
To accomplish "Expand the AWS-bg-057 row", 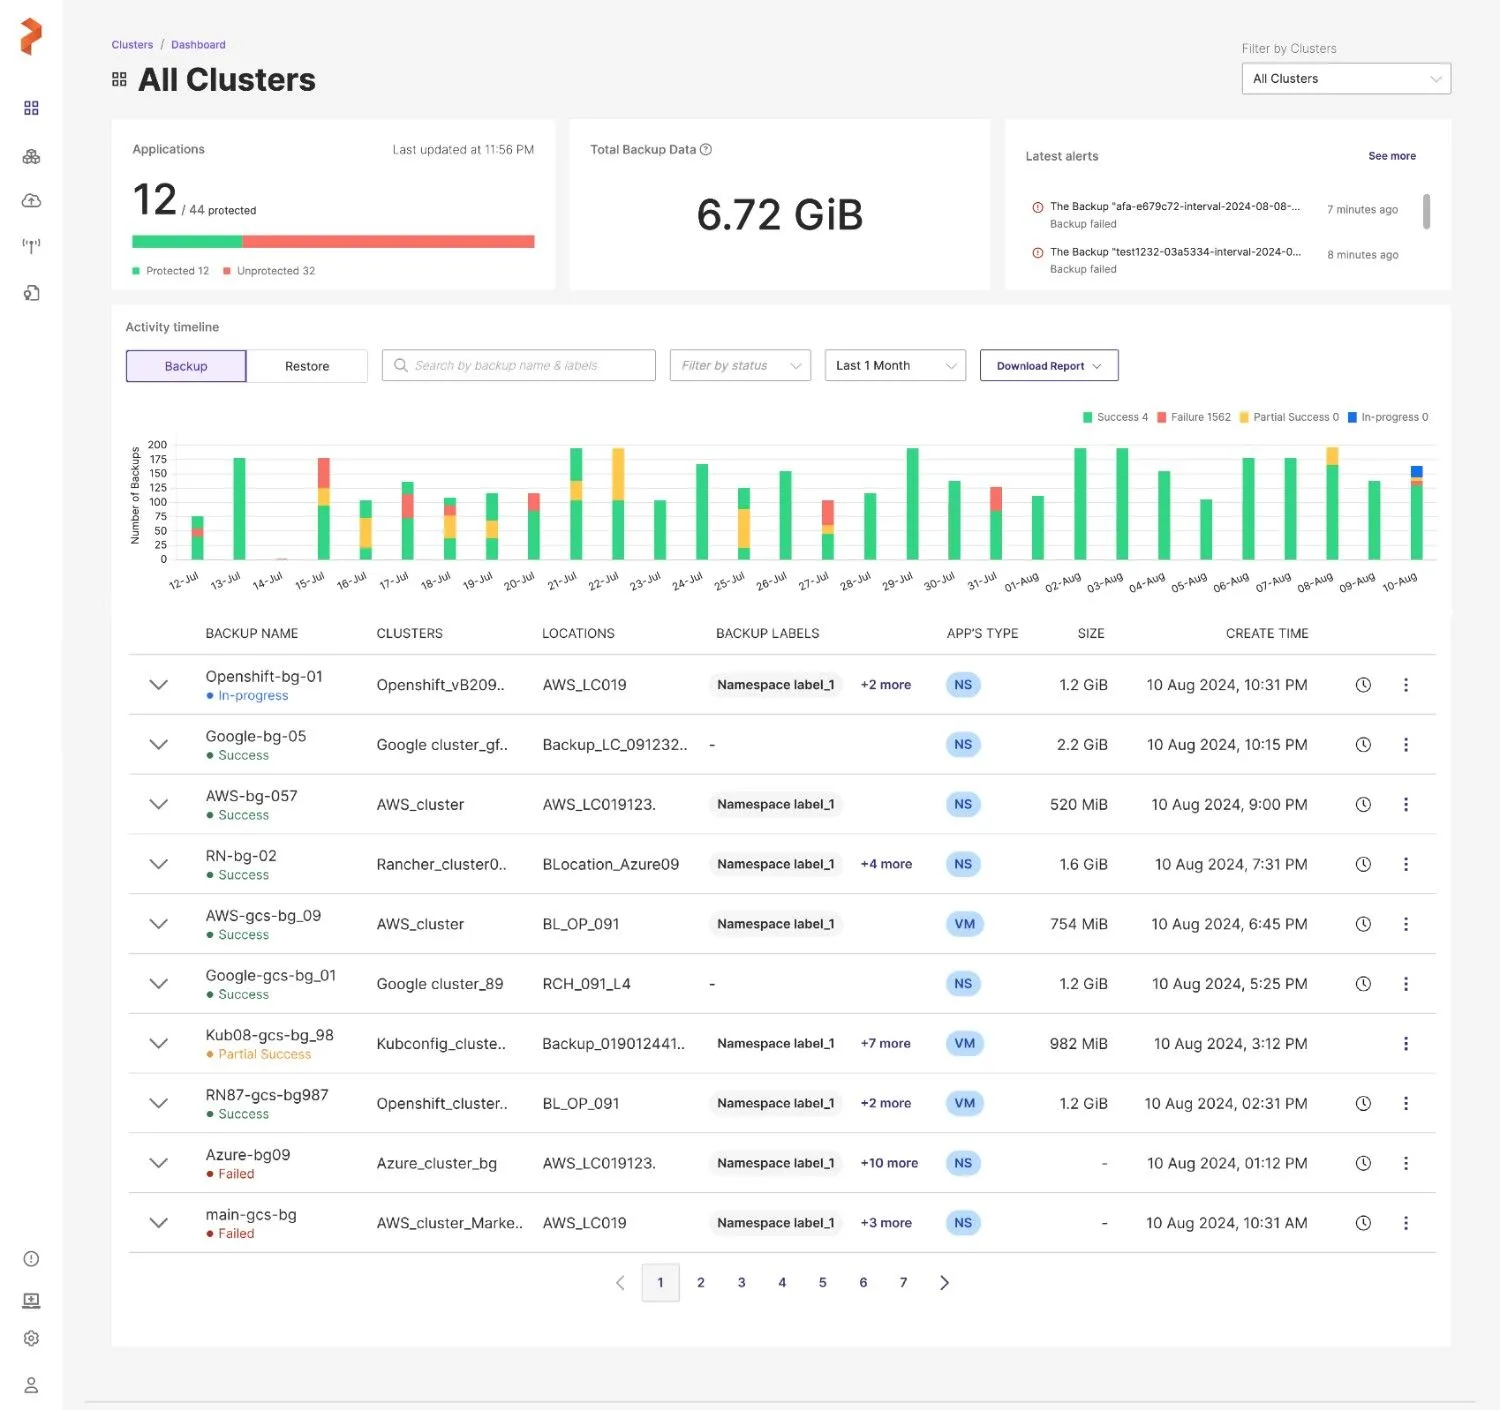I will [x=158, y=805].
